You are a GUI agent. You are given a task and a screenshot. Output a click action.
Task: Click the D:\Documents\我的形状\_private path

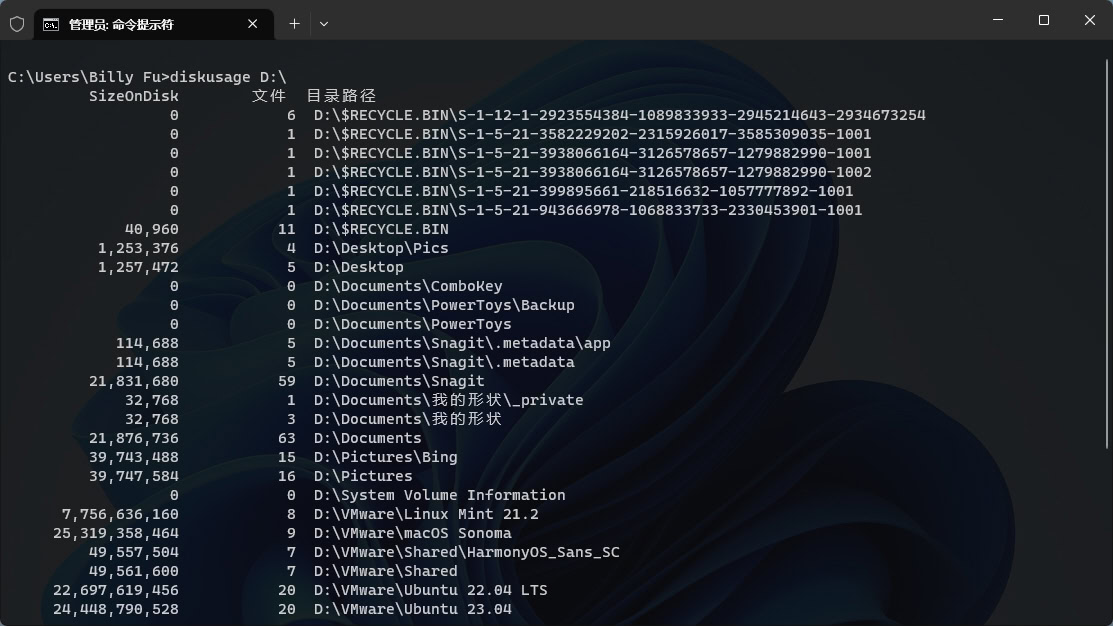449,400
